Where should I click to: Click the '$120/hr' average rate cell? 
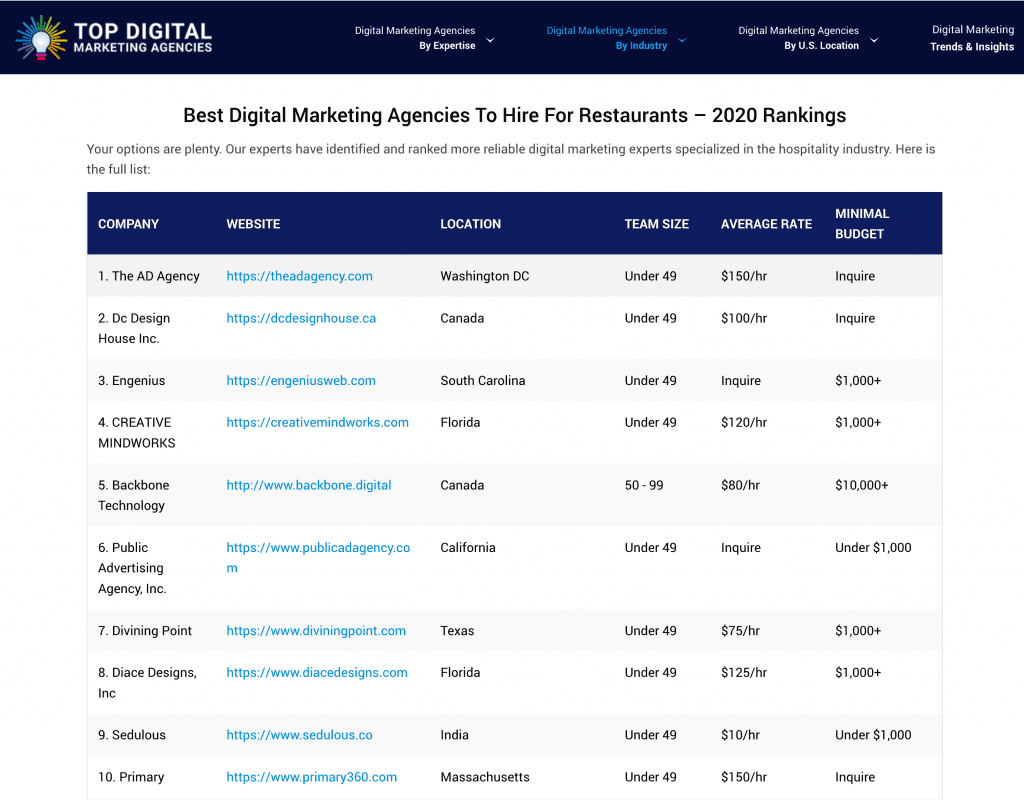click(744, 423)
